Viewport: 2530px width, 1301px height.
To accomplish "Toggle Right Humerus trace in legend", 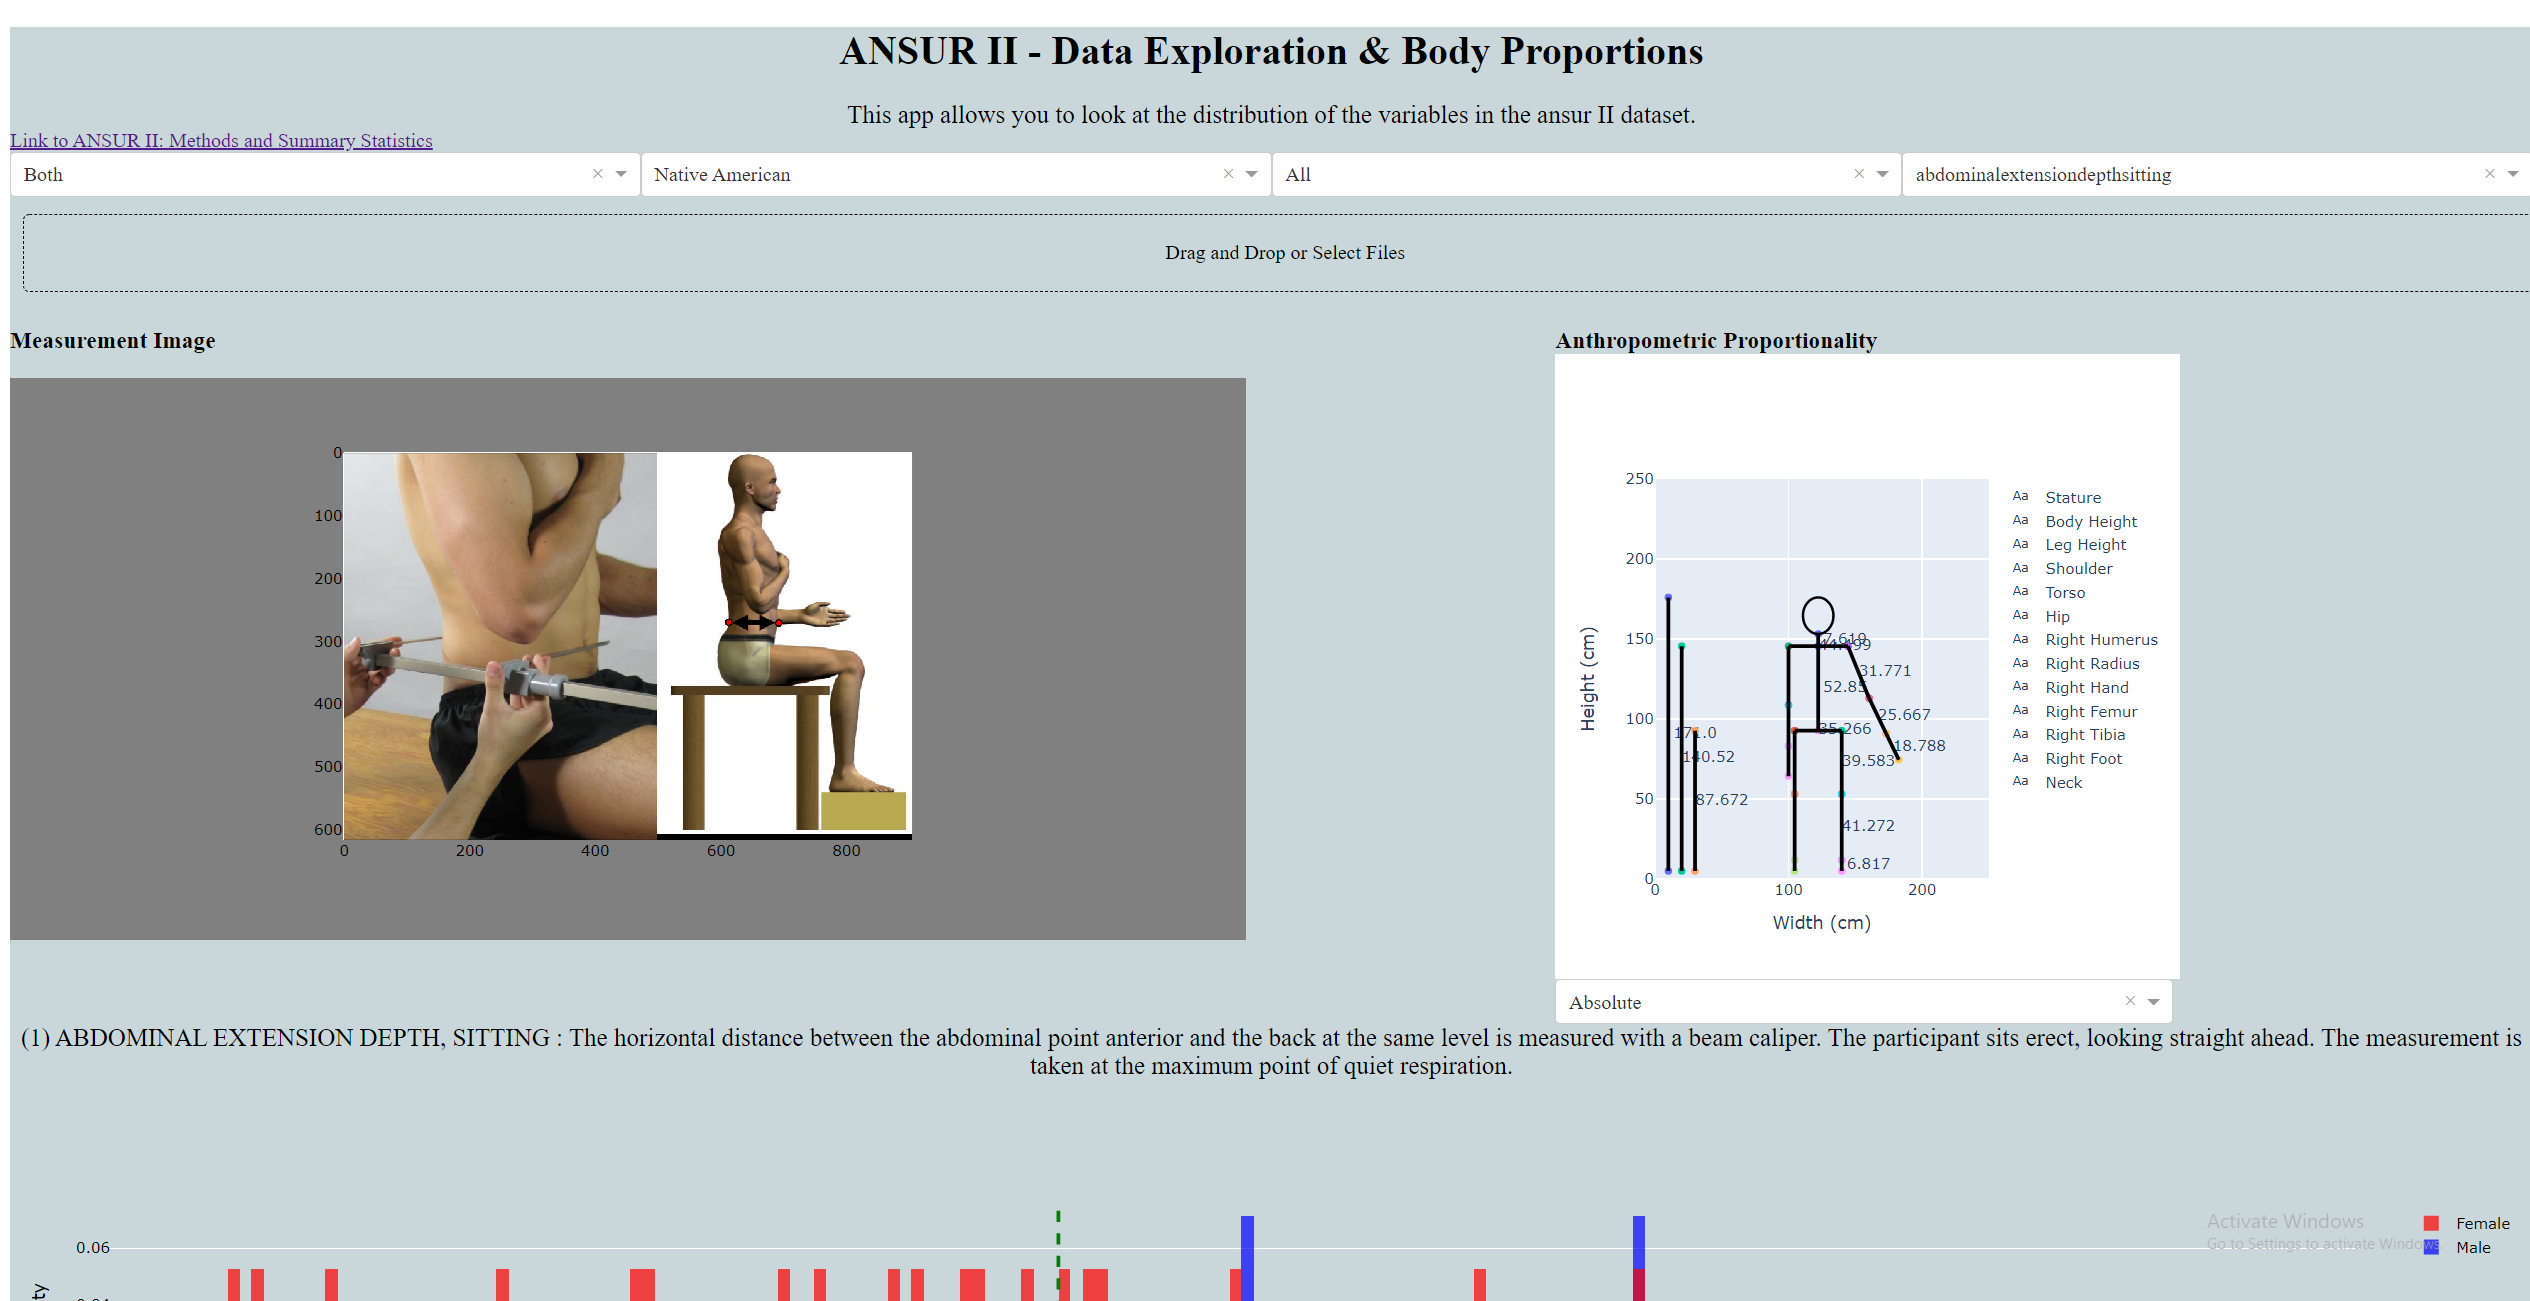I will tap(2100, 640).
